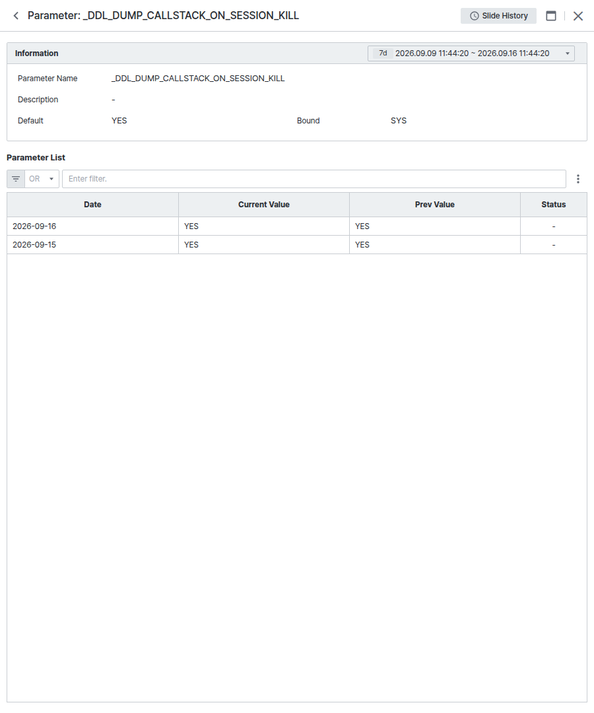Select the 2026-09-15 row

coord(297,245)
